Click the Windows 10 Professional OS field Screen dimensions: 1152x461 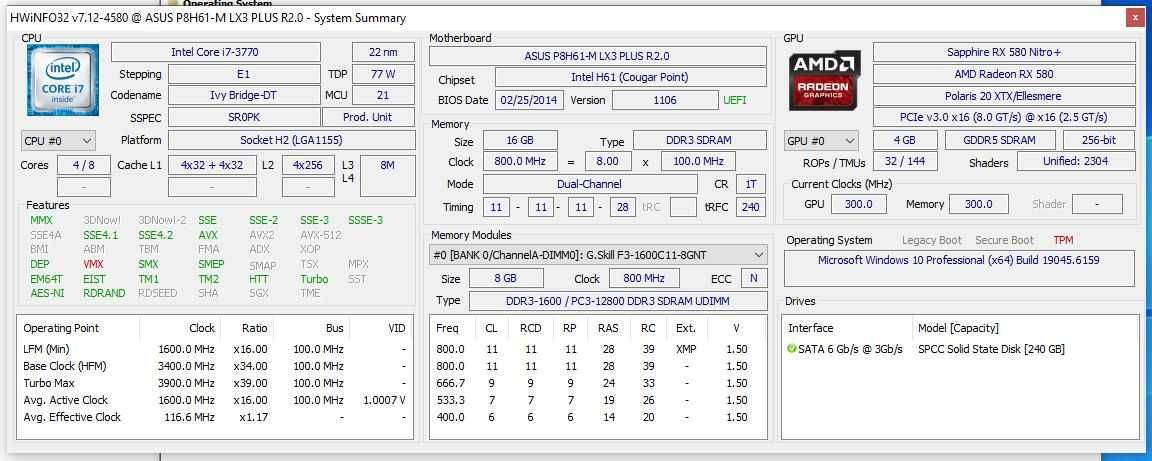pos(960,268)
